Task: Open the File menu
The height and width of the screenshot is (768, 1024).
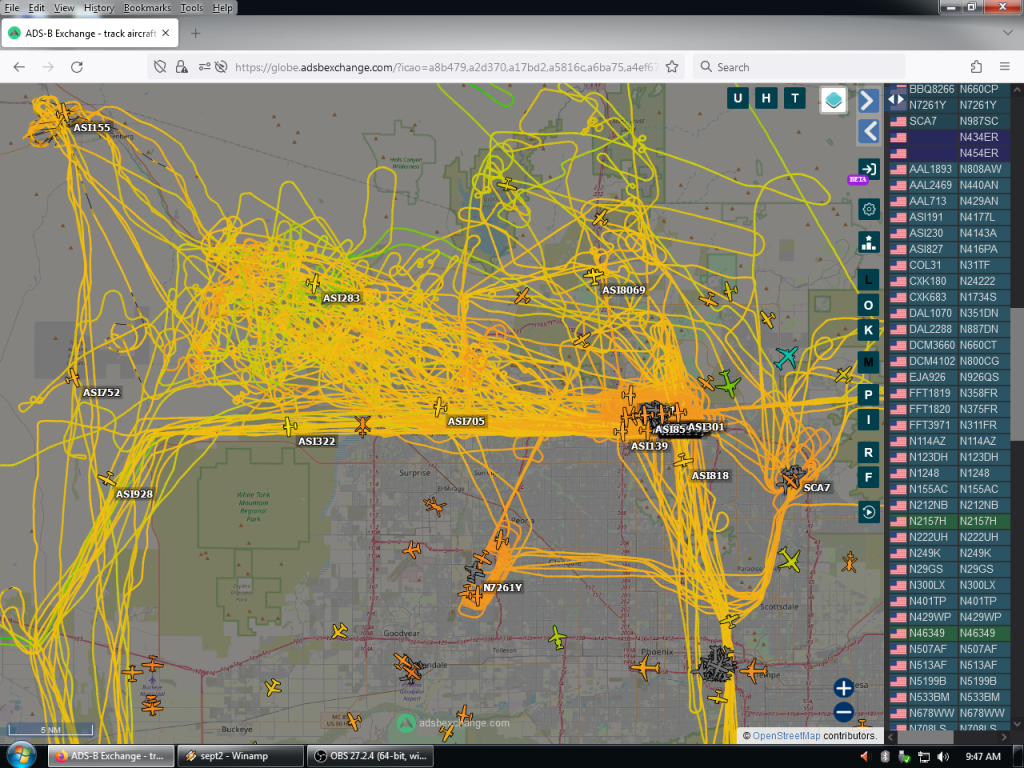Action: (x=12, y=8)
